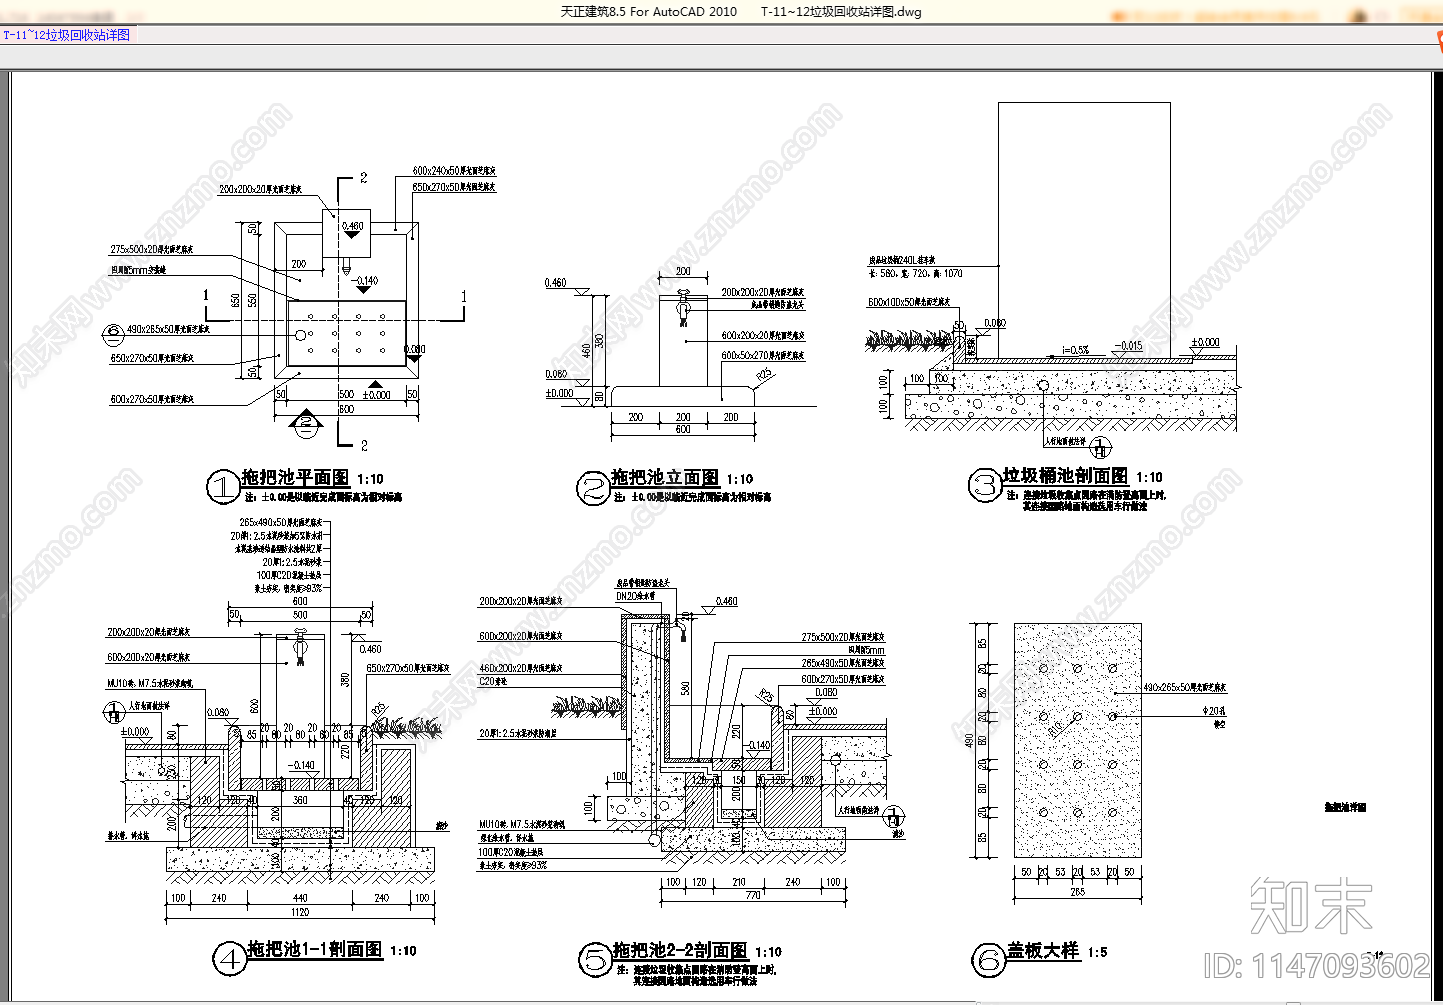Viewport: 1443px width, 1005px height.
Task: Select drawing number 4 circle marker
Action: pyautogui.click(x=229, y=960)
